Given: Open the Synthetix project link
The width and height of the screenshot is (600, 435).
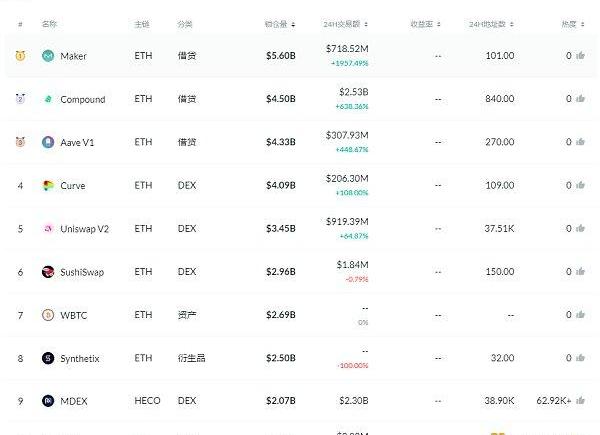Looking at the screenshot, I should click(80, 359).
